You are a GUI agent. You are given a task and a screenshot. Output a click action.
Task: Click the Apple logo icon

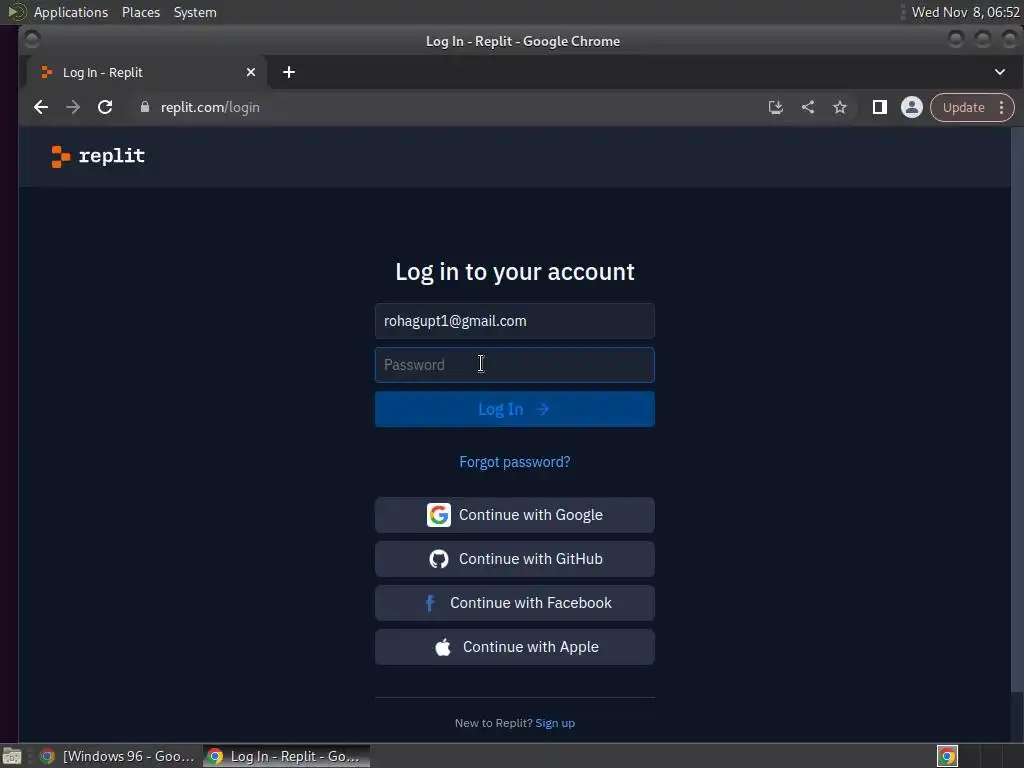(443, 647)
